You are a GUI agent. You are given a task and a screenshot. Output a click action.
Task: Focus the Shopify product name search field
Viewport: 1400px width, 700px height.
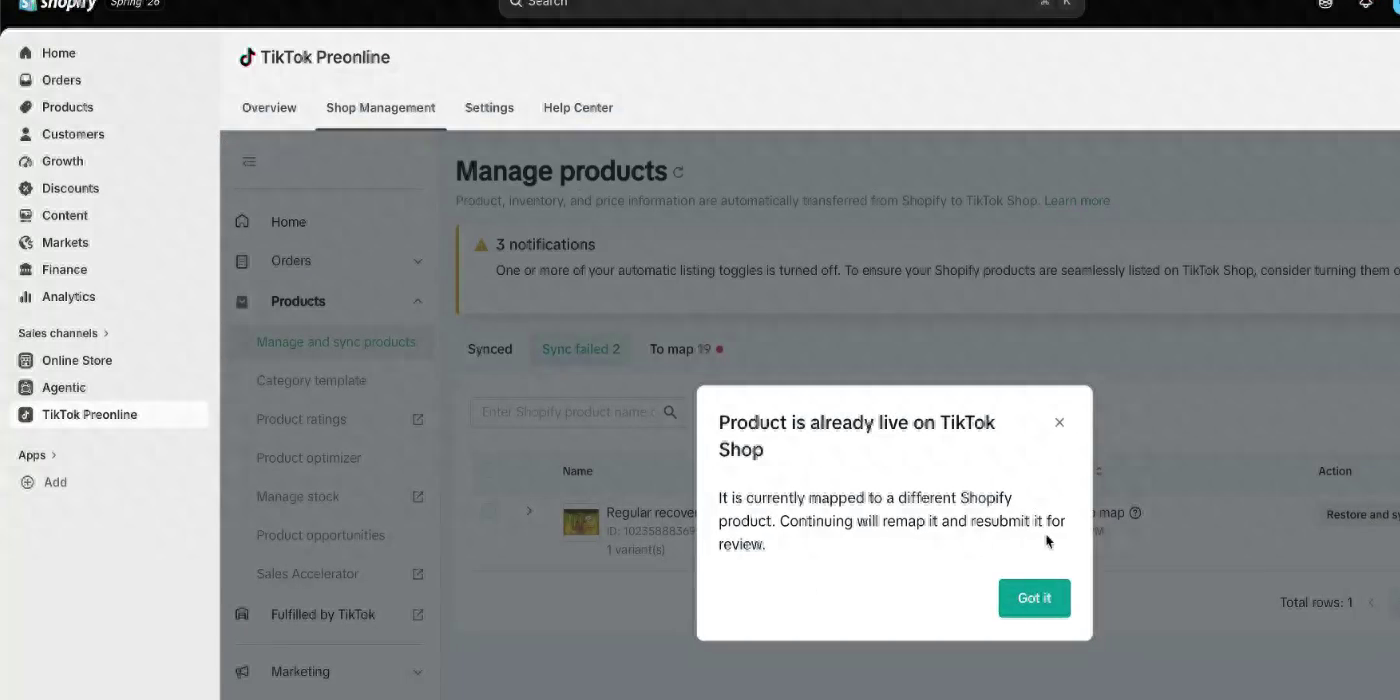pos(577,412)
